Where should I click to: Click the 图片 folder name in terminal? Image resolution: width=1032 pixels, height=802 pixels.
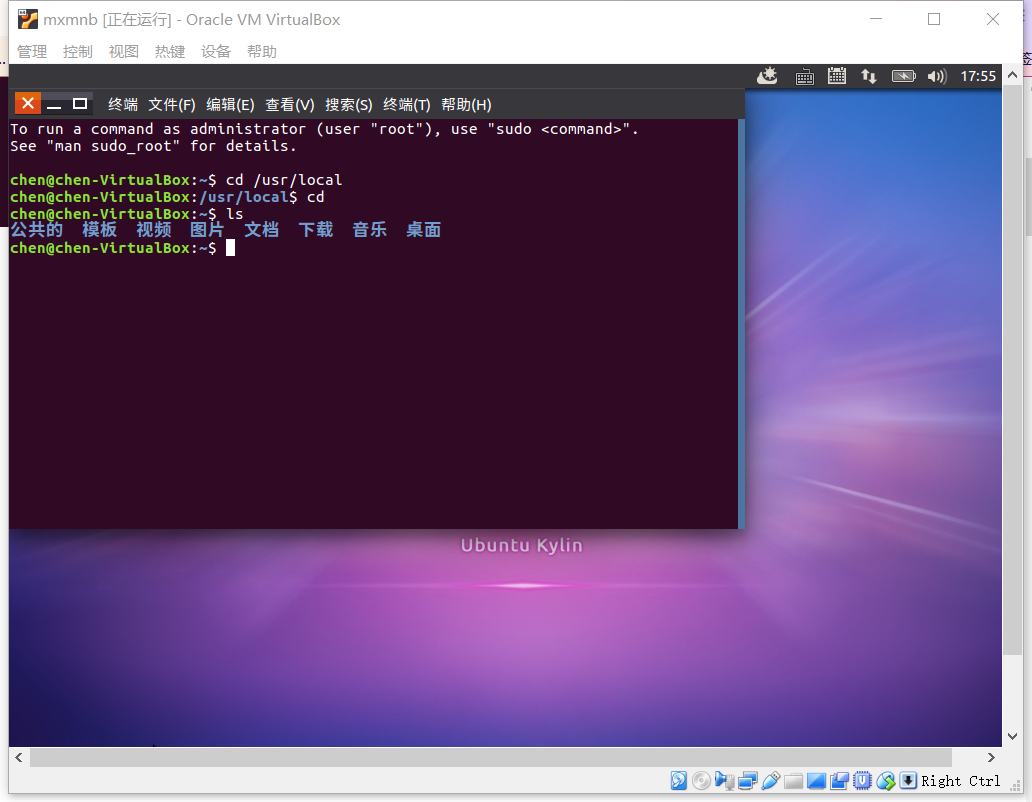click(207, 230)
